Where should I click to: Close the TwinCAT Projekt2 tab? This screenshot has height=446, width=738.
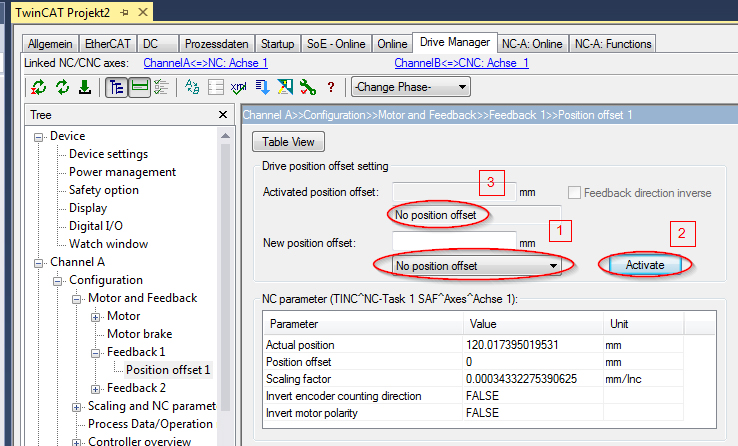pyautogui.click(x=143, y=12)
